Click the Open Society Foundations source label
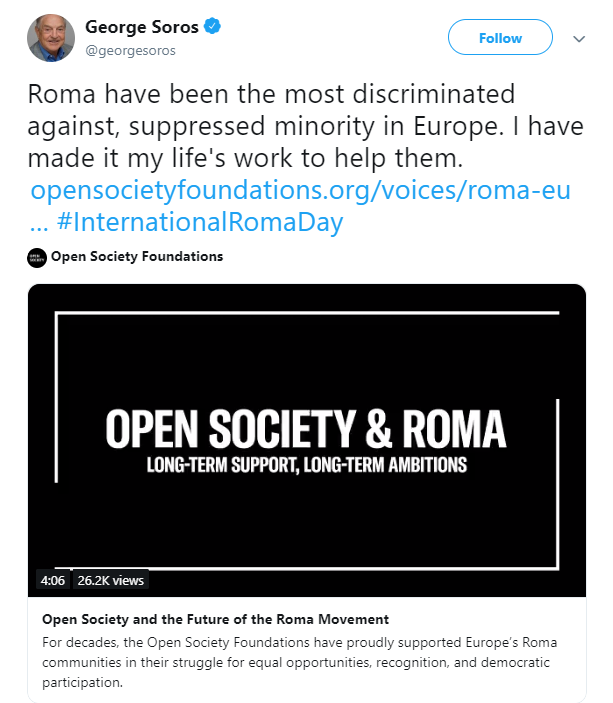 coord(136,257)
